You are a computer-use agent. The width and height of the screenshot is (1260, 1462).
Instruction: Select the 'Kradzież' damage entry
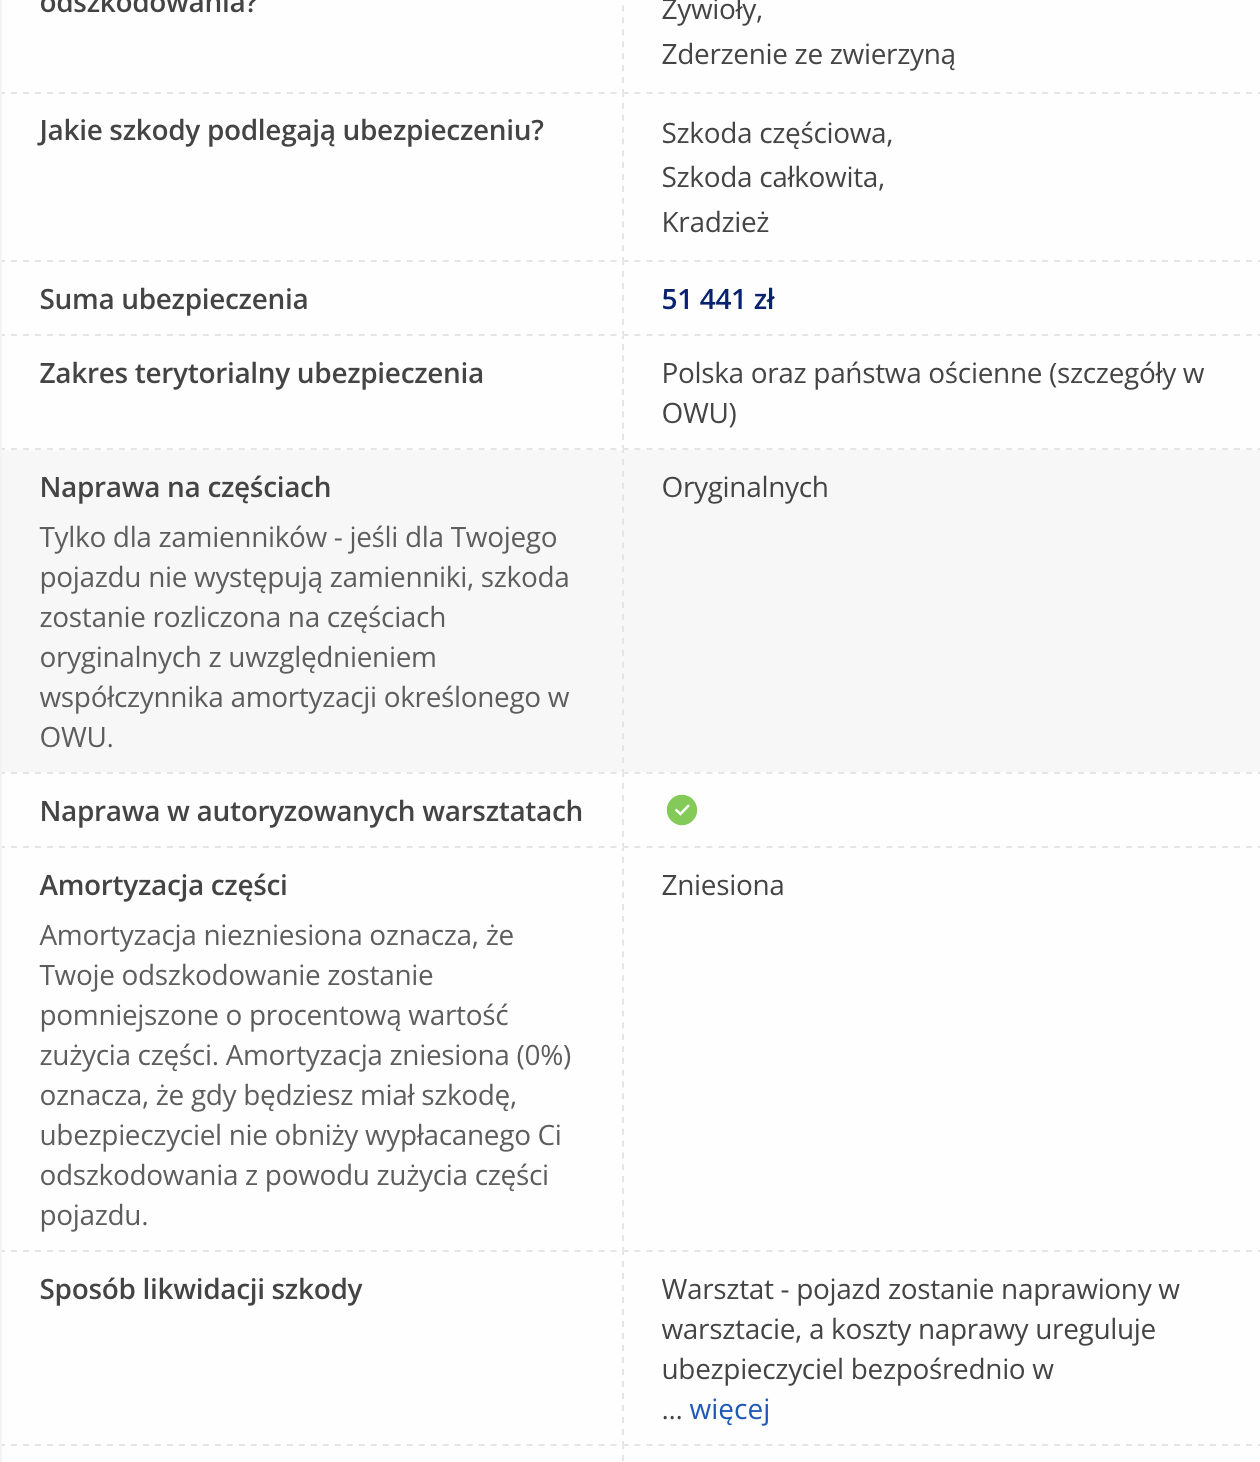point(715,222)
